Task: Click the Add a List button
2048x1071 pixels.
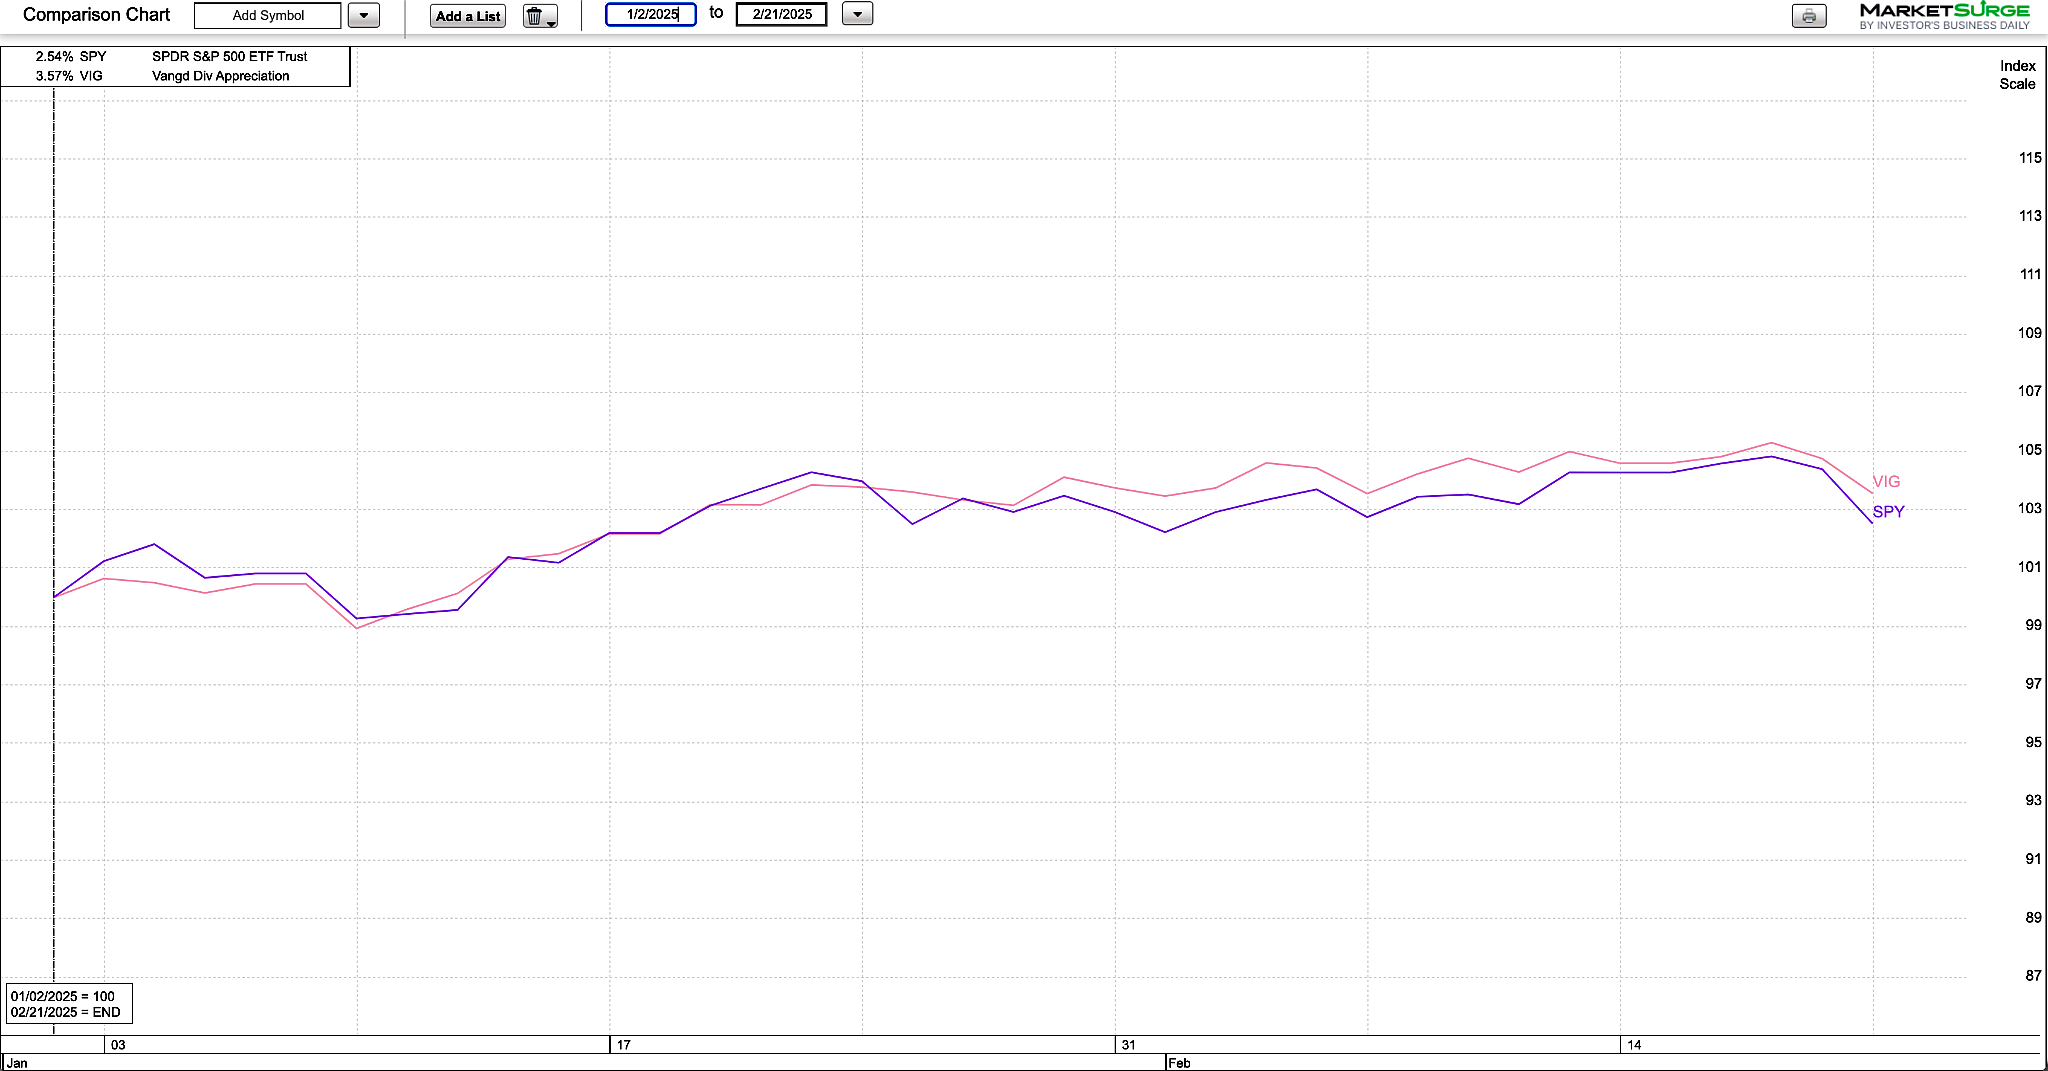Action: click(468, 16)
